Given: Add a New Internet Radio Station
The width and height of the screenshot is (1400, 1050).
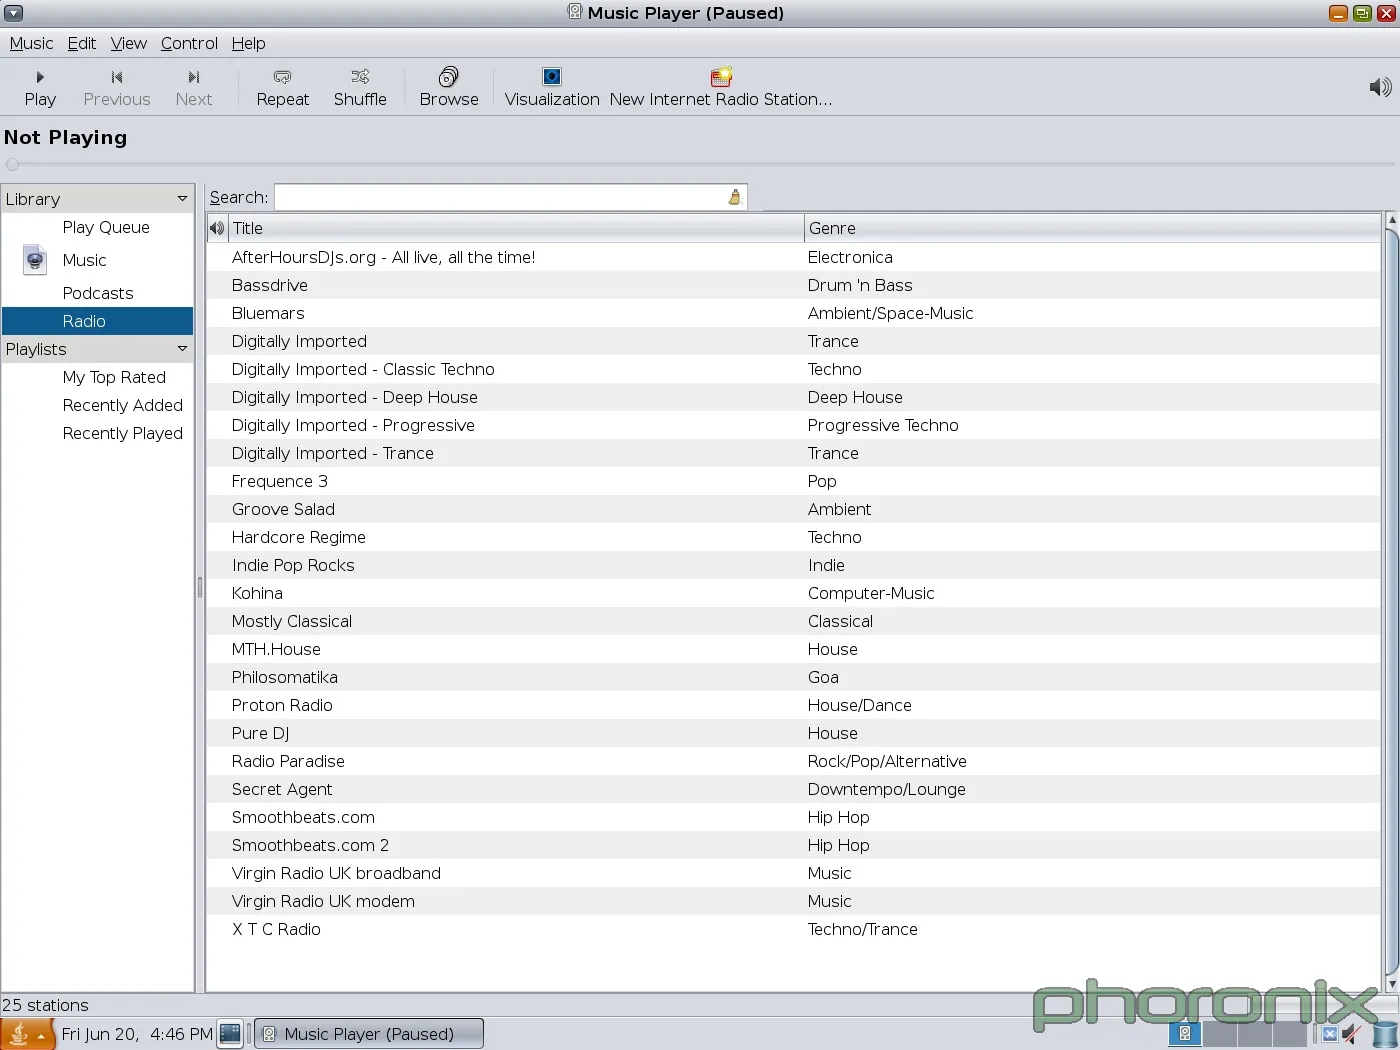Looking at the screenshot, I should (721, 88).
